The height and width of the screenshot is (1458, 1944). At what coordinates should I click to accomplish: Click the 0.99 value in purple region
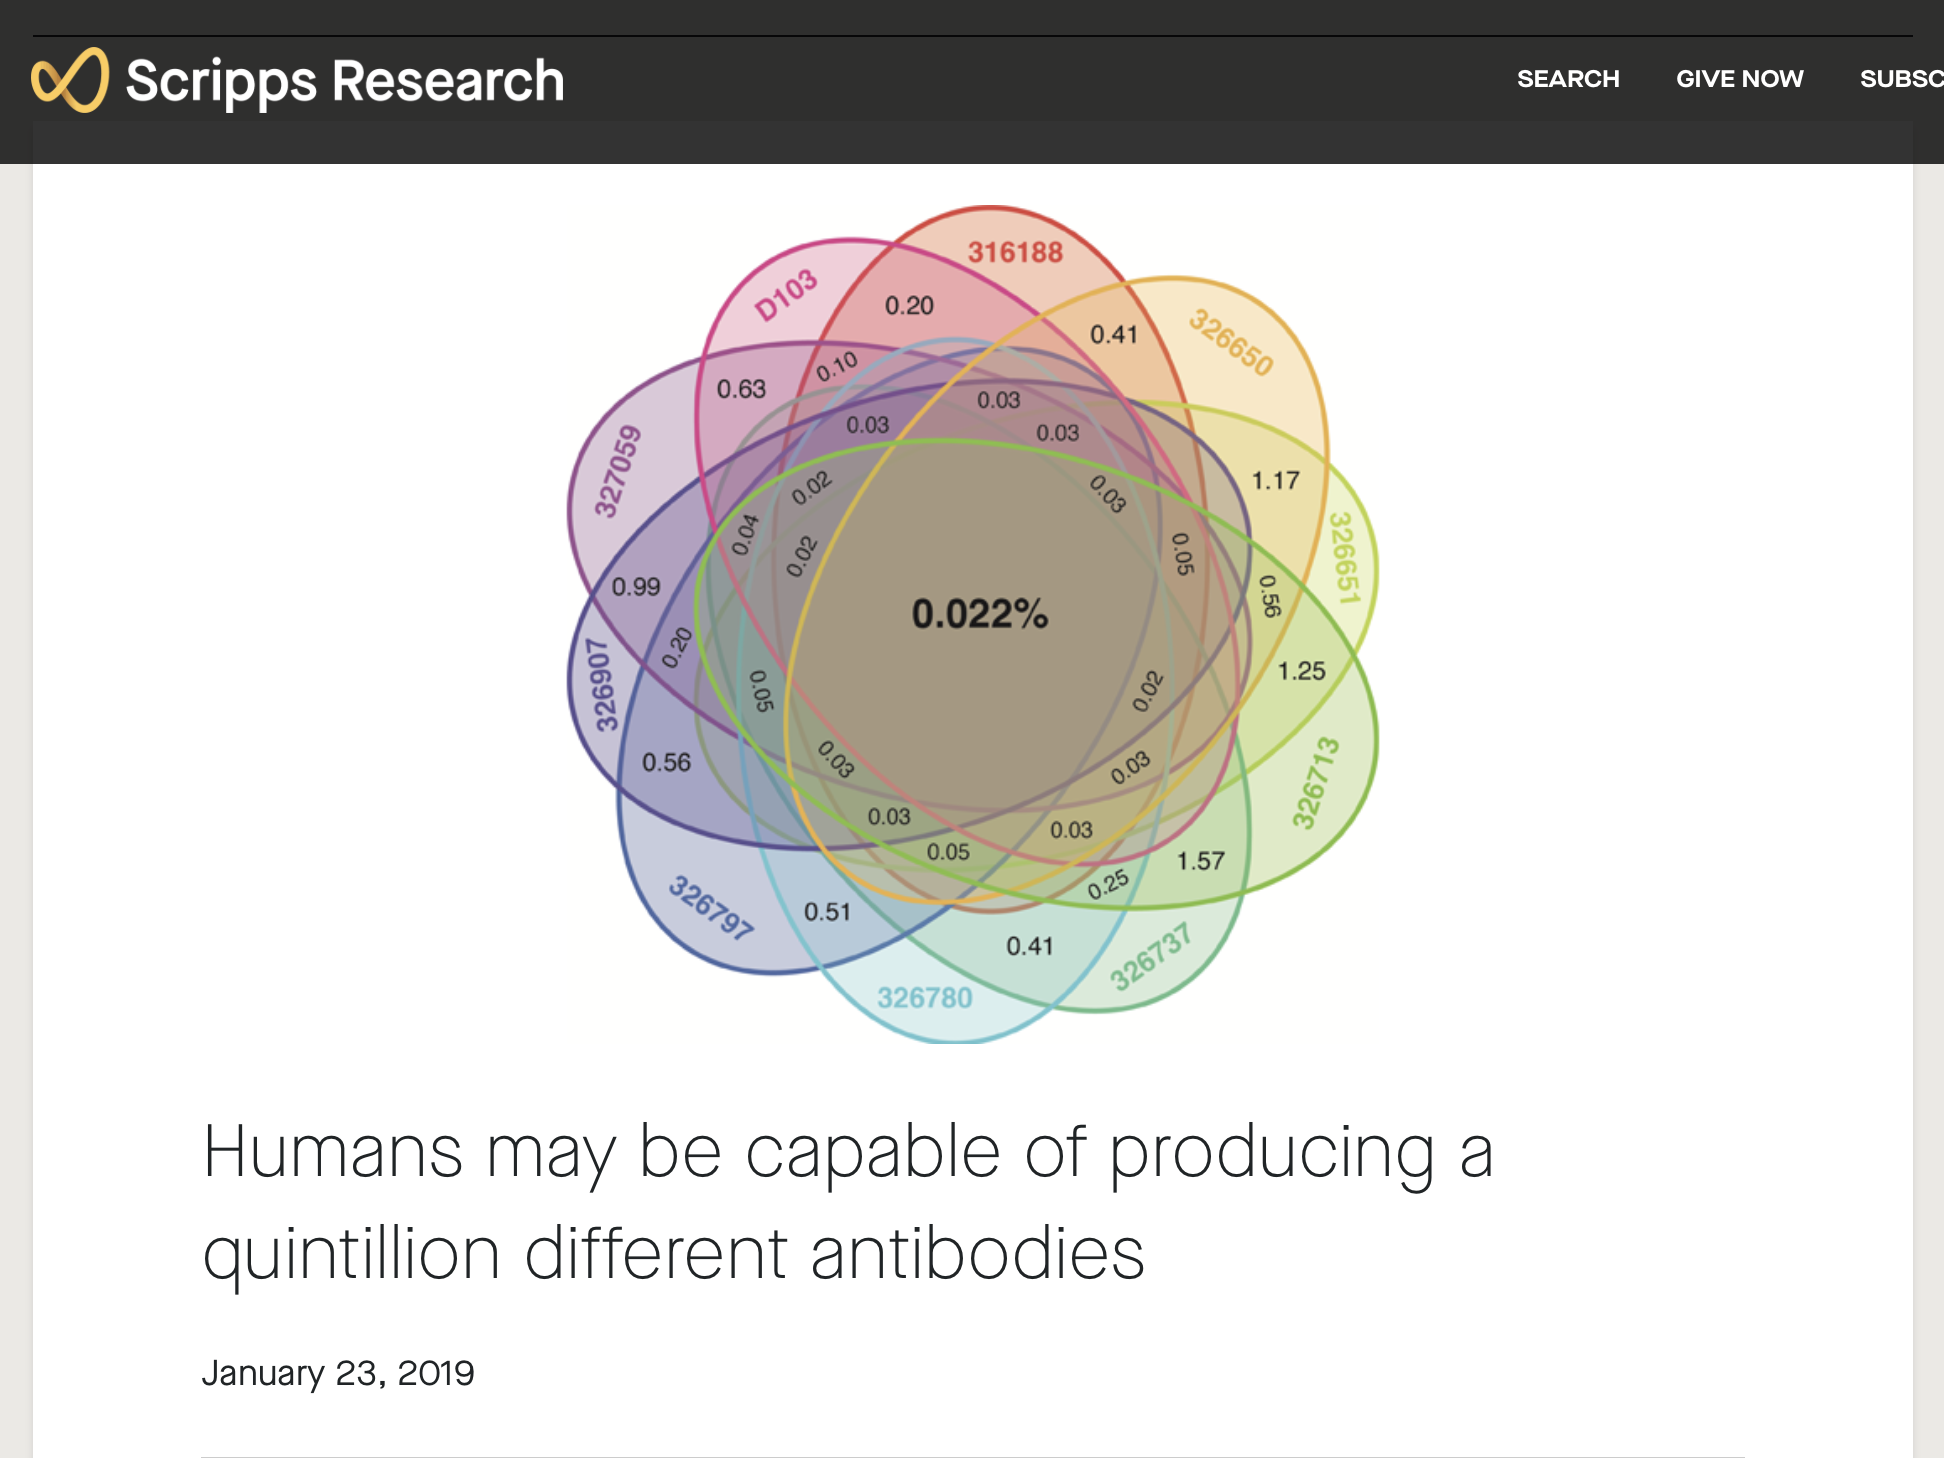(x=636, y=587)
